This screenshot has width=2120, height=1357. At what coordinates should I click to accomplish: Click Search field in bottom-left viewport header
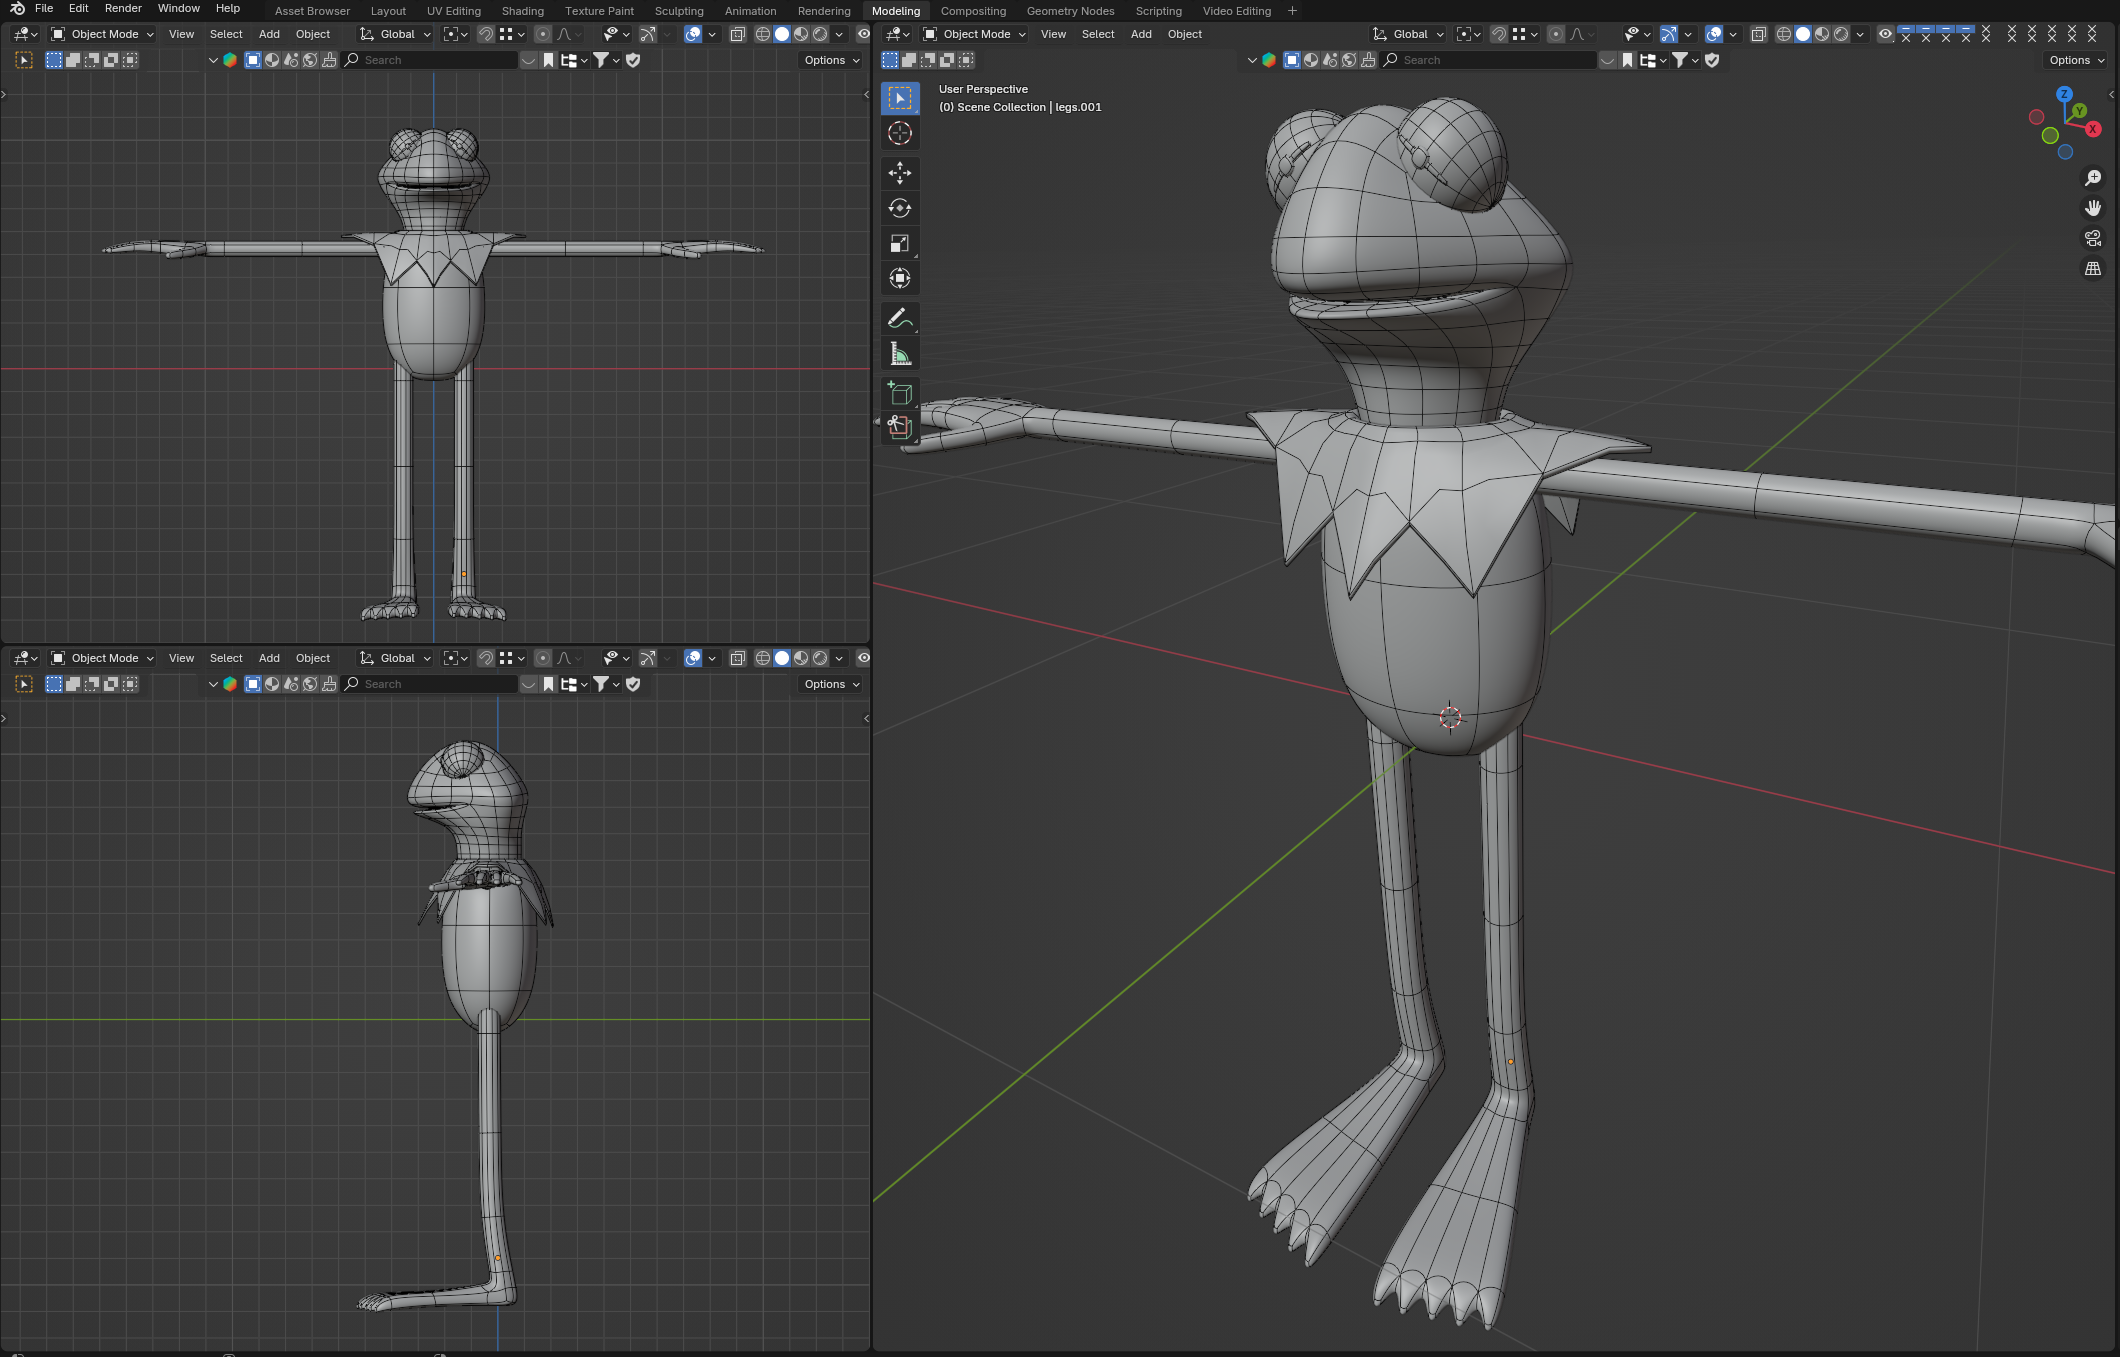point(430,684)
